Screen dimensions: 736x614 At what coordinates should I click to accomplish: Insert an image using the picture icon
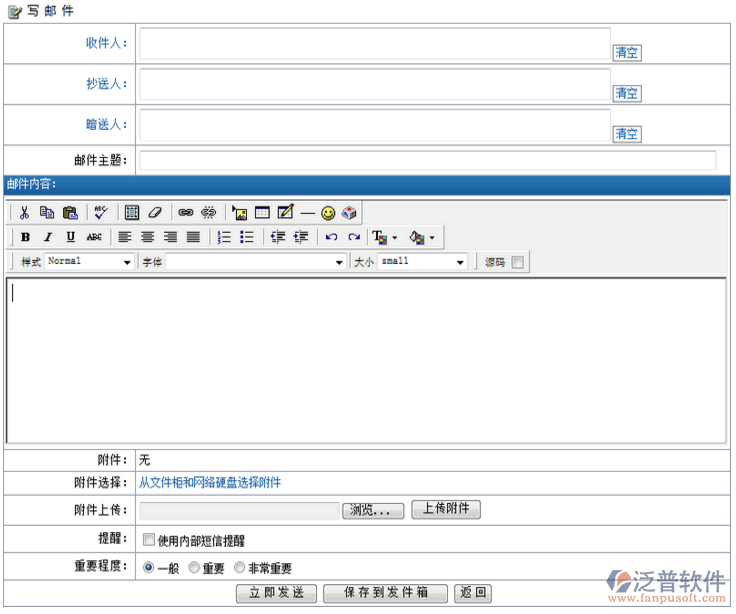point(239,213)
